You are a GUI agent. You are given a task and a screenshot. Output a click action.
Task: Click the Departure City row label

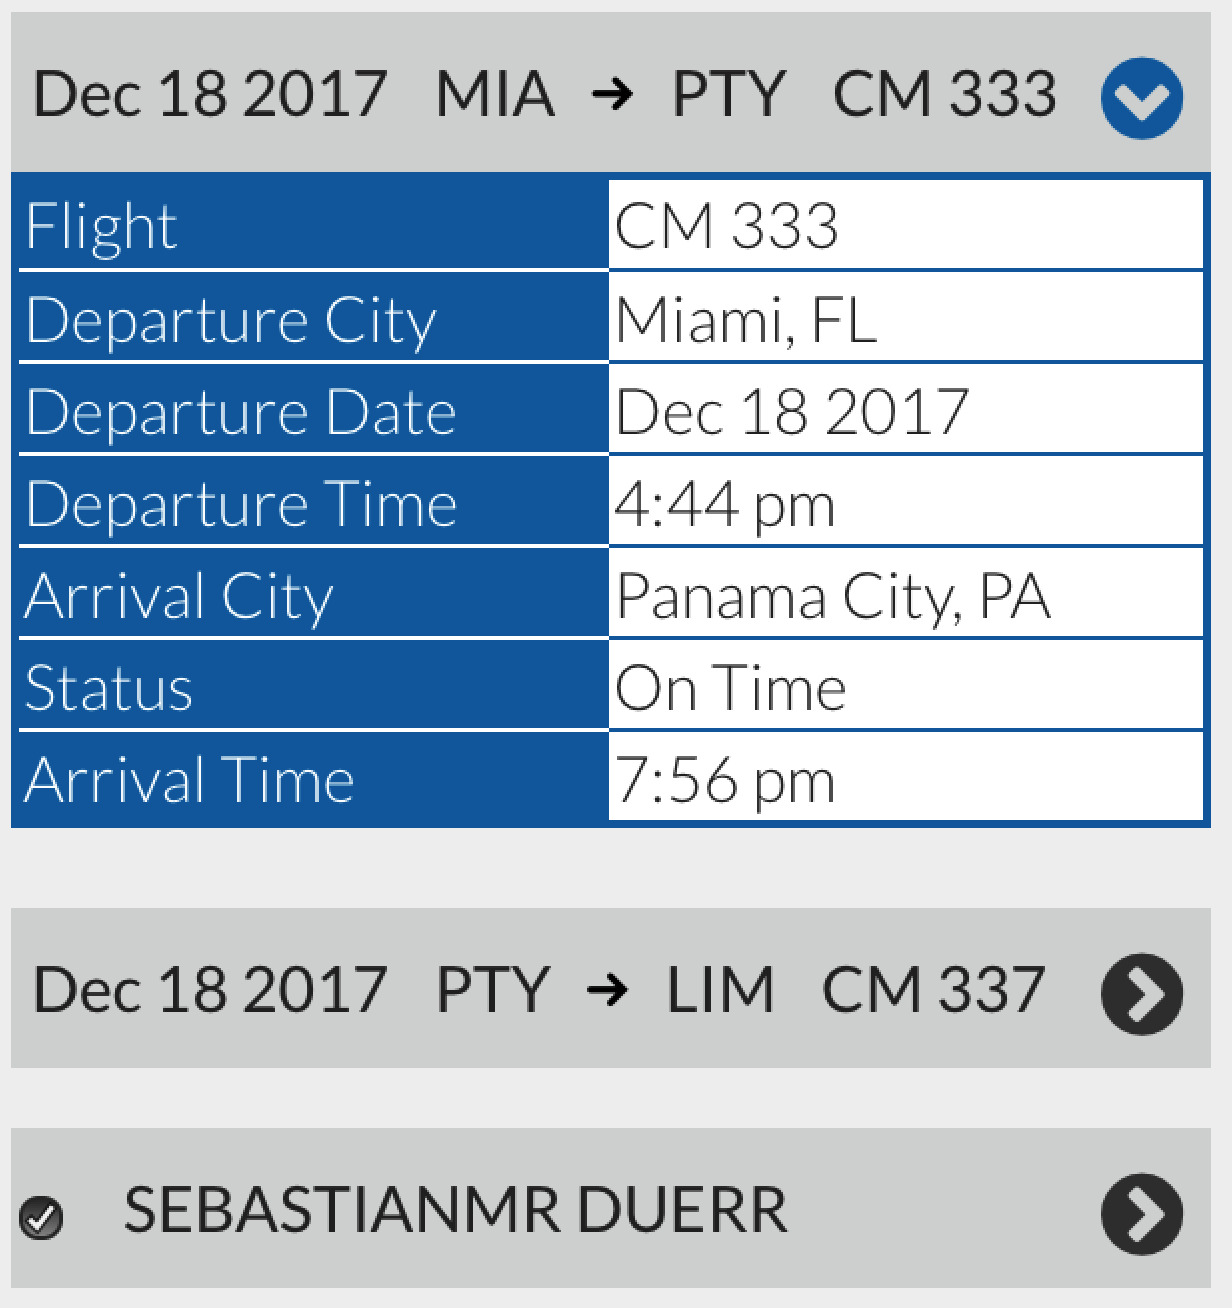tap(231, 321)
